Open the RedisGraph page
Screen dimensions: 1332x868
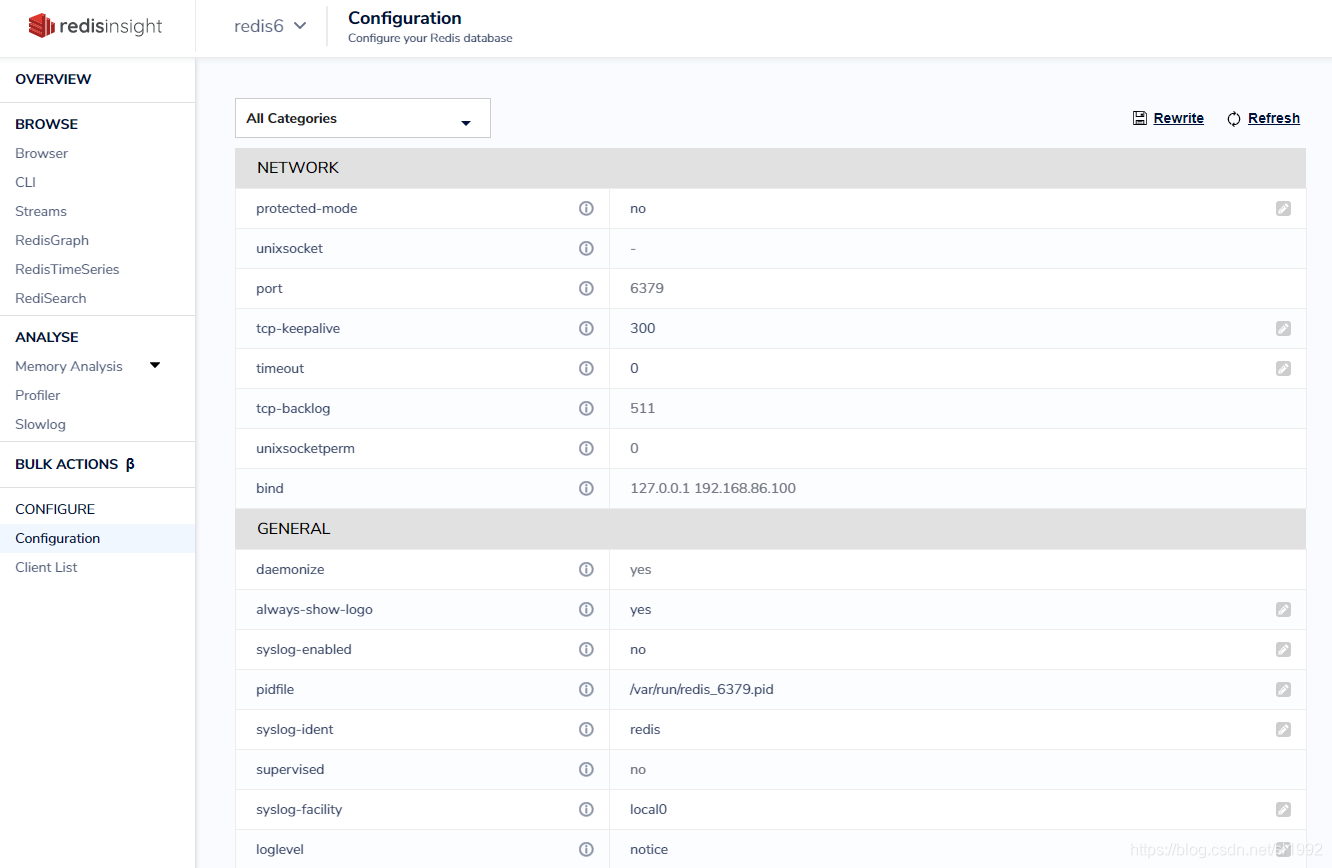(52, 240)
